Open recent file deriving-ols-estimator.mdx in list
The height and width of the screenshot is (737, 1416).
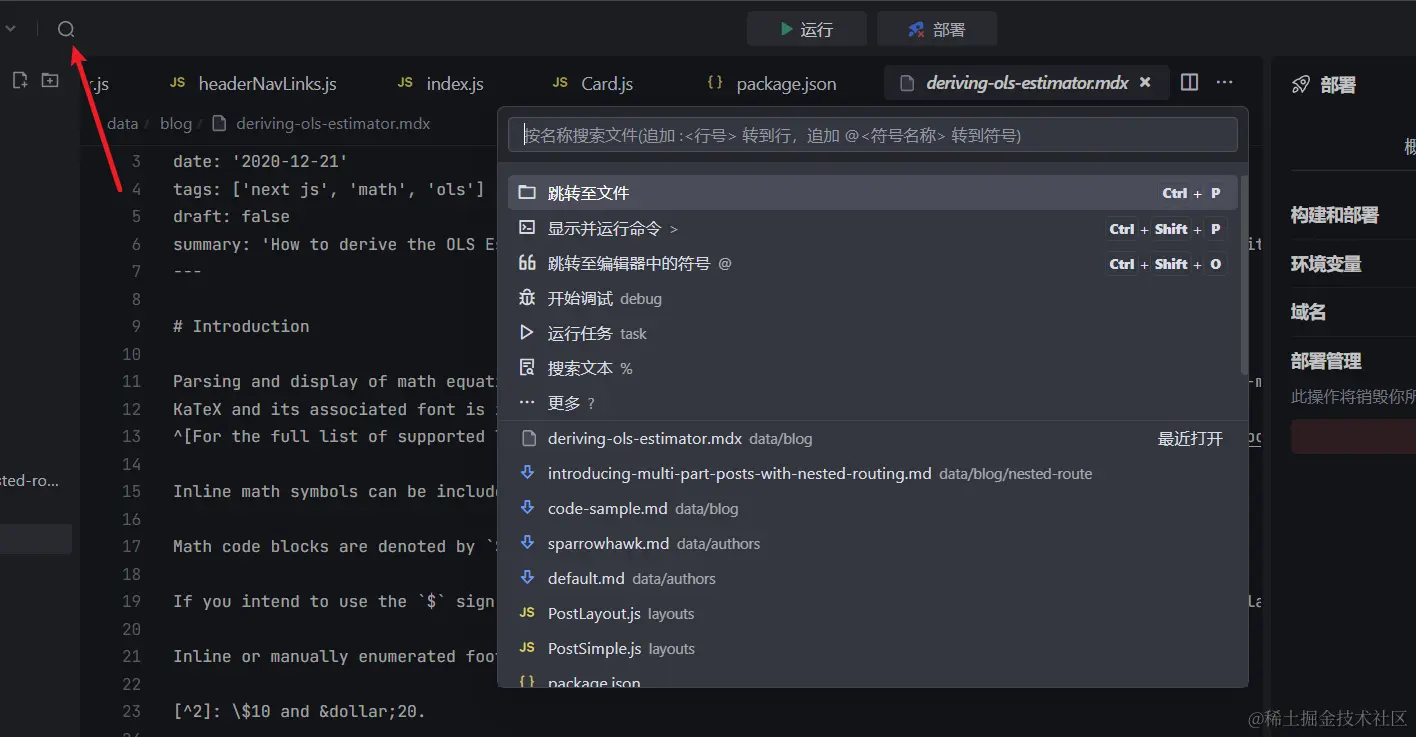[873, 438]
